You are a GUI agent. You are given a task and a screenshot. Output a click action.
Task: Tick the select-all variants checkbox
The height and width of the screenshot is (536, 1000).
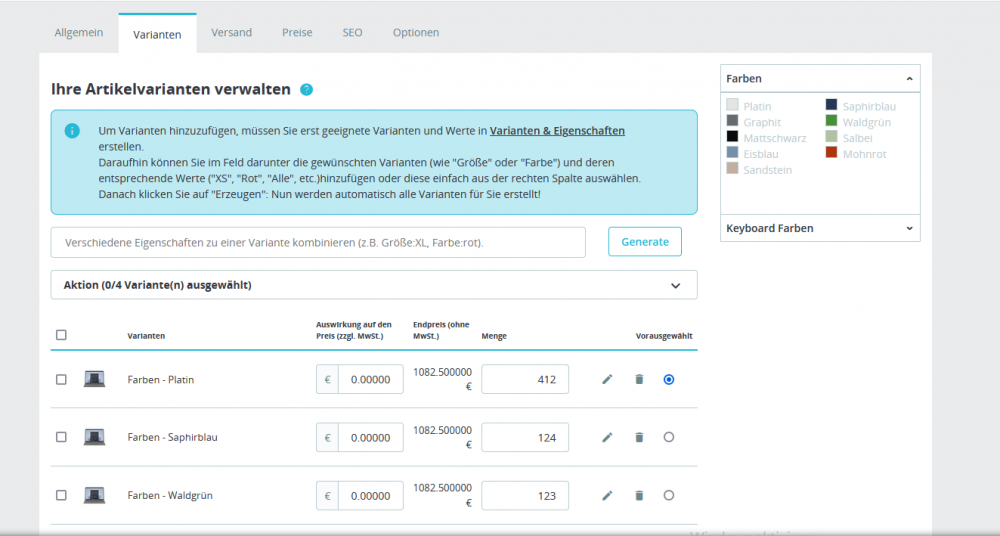pyautogui.click(x=61, y=335)
